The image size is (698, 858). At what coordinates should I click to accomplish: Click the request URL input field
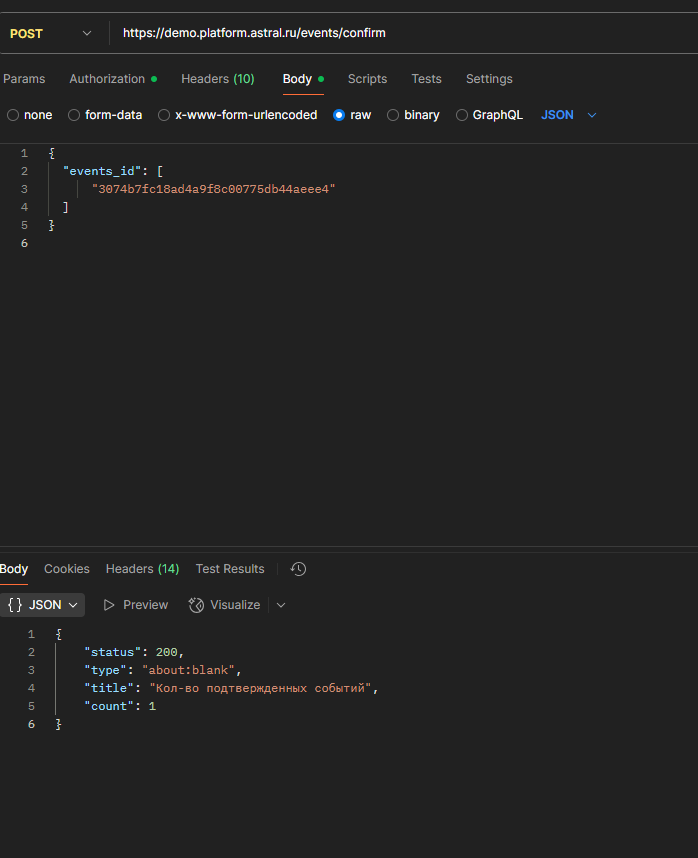click(400, 33)
